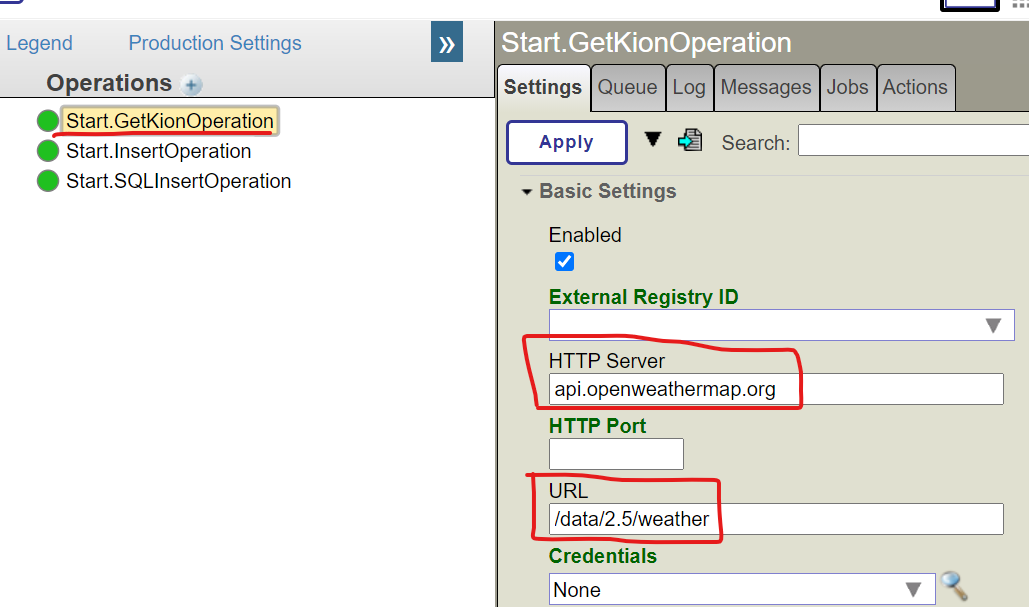
Task: Click magnifier icon next to Credentials
Action: click(955, 587)
